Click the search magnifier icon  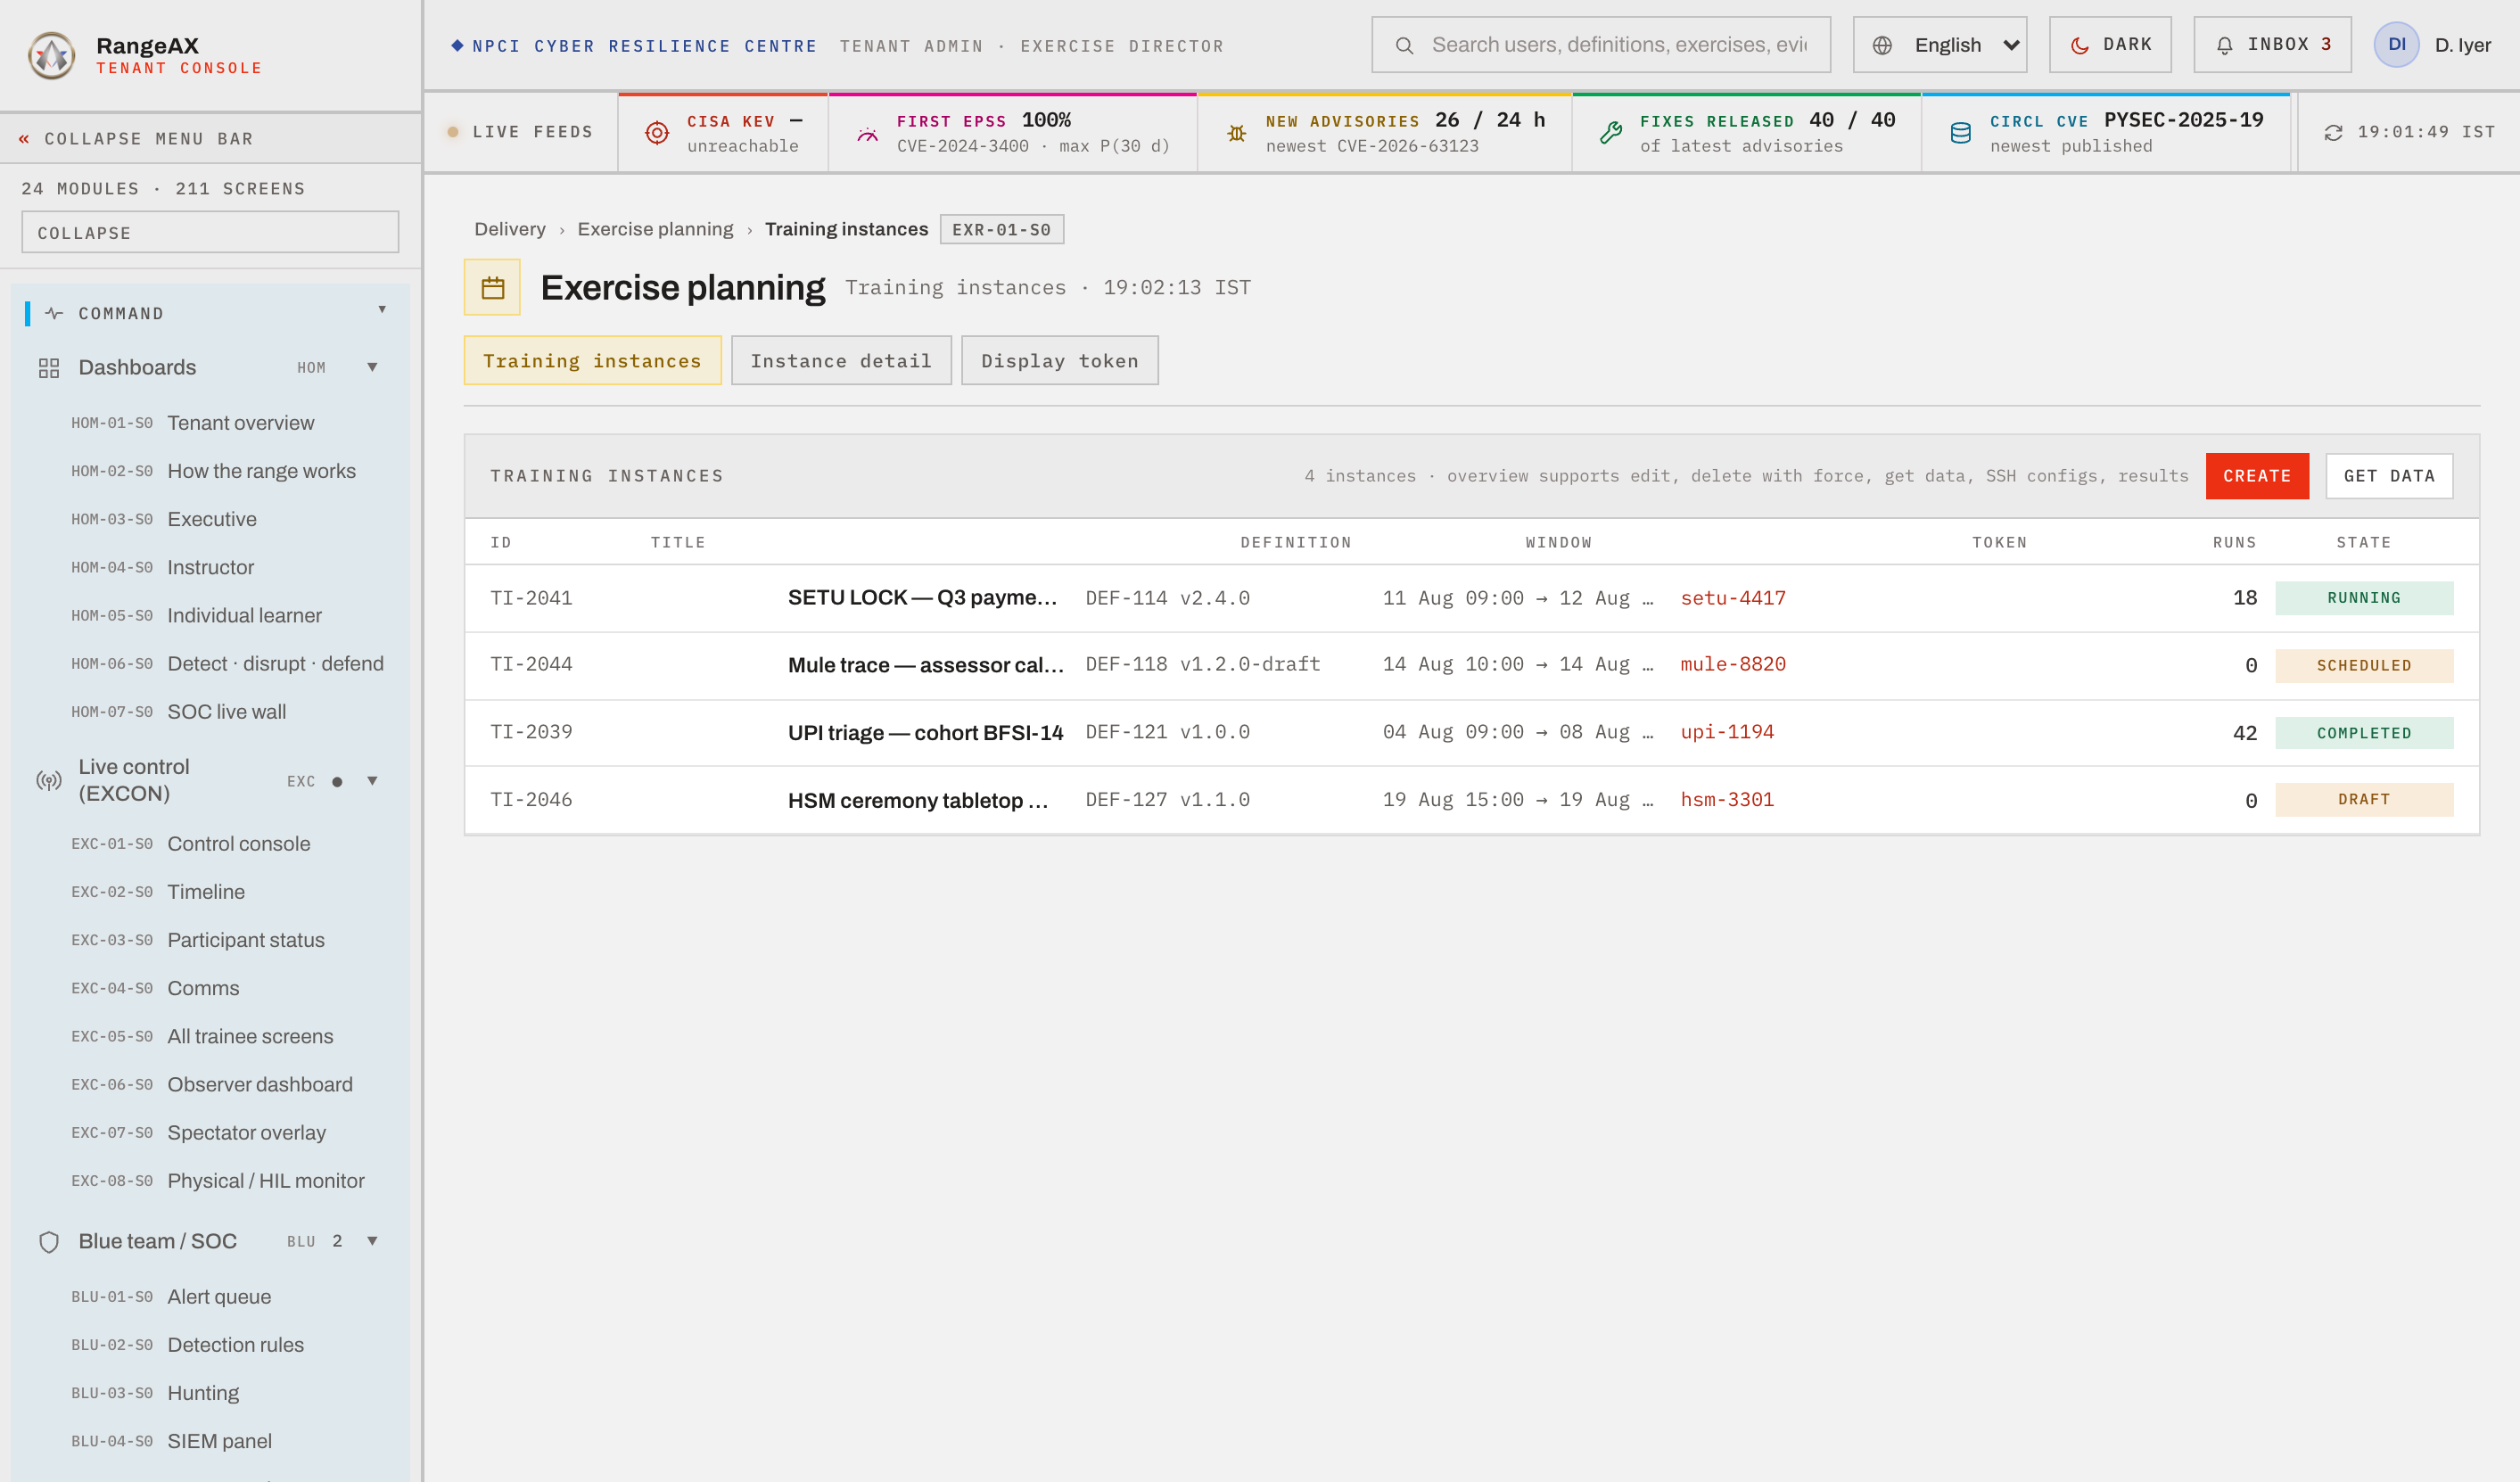pyautogui.click(x=1404, y=45)
